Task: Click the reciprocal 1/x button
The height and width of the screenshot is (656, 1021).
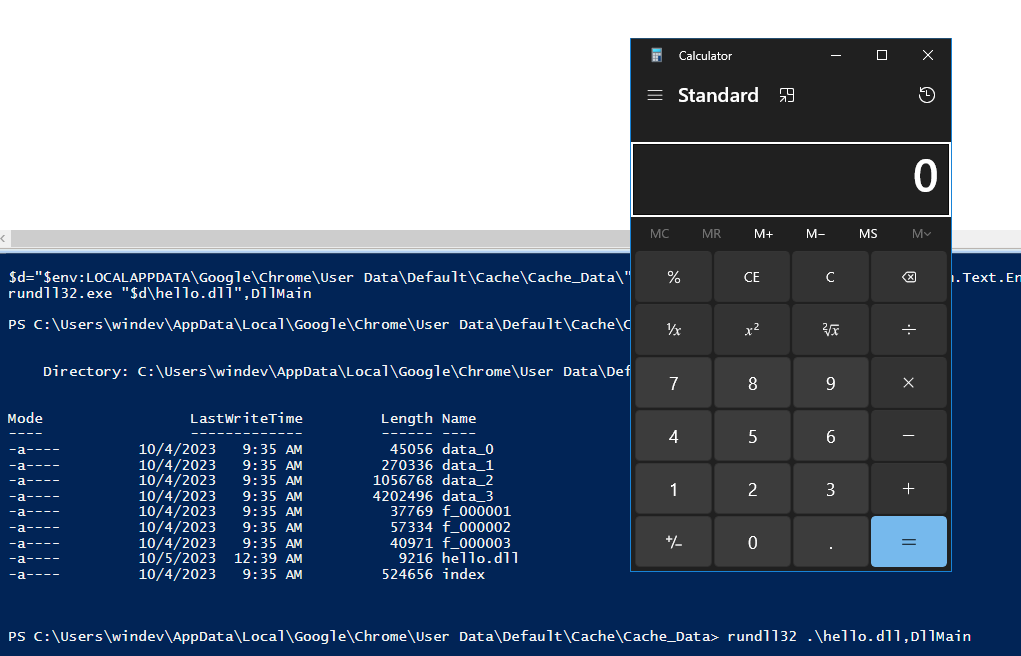Action: coord(673,330)
